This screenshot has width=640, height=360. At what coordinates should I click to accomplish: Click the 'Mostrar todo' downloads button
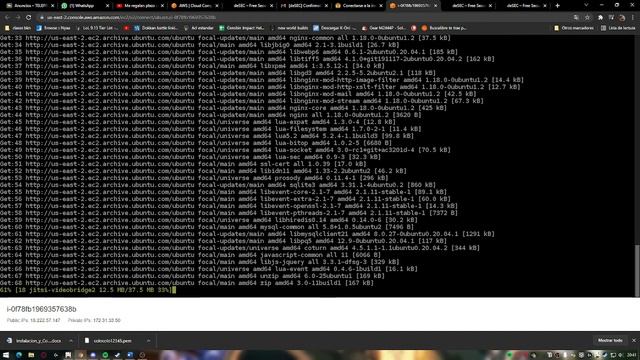610,340
